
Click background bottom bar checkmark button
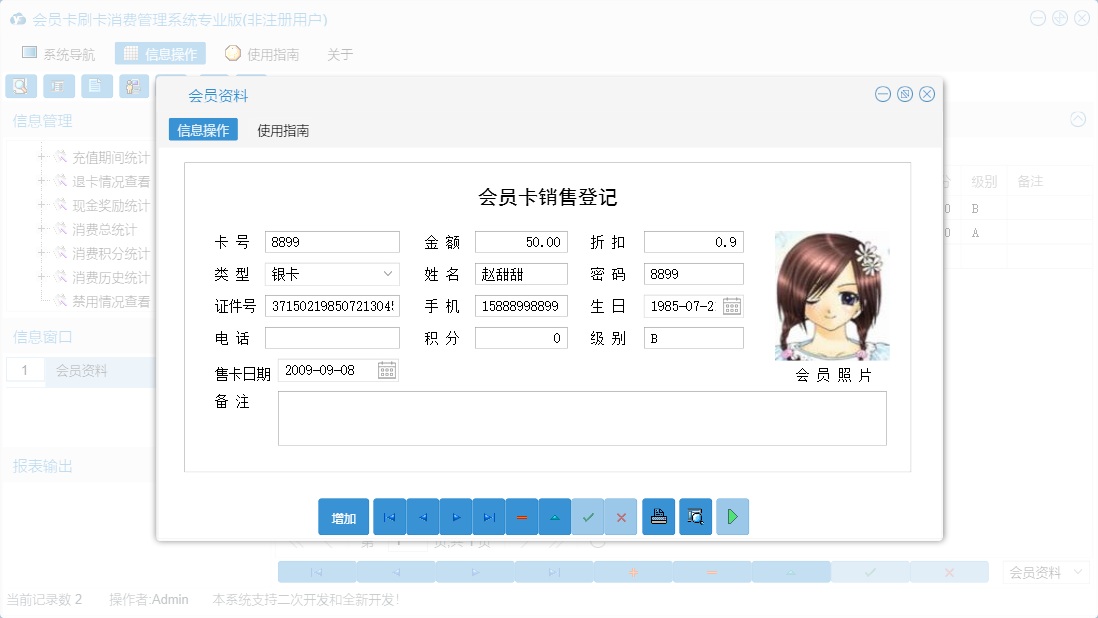[x=870, y=573]
